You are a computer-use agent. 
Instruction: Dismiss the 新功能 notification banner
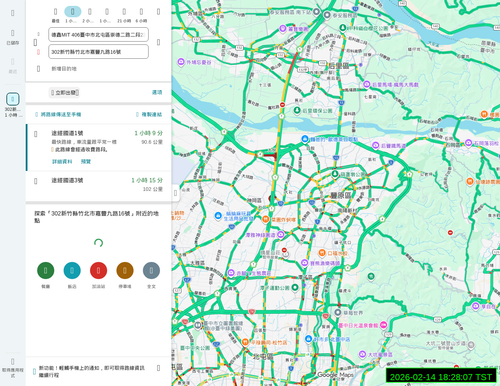pos(158,368)
